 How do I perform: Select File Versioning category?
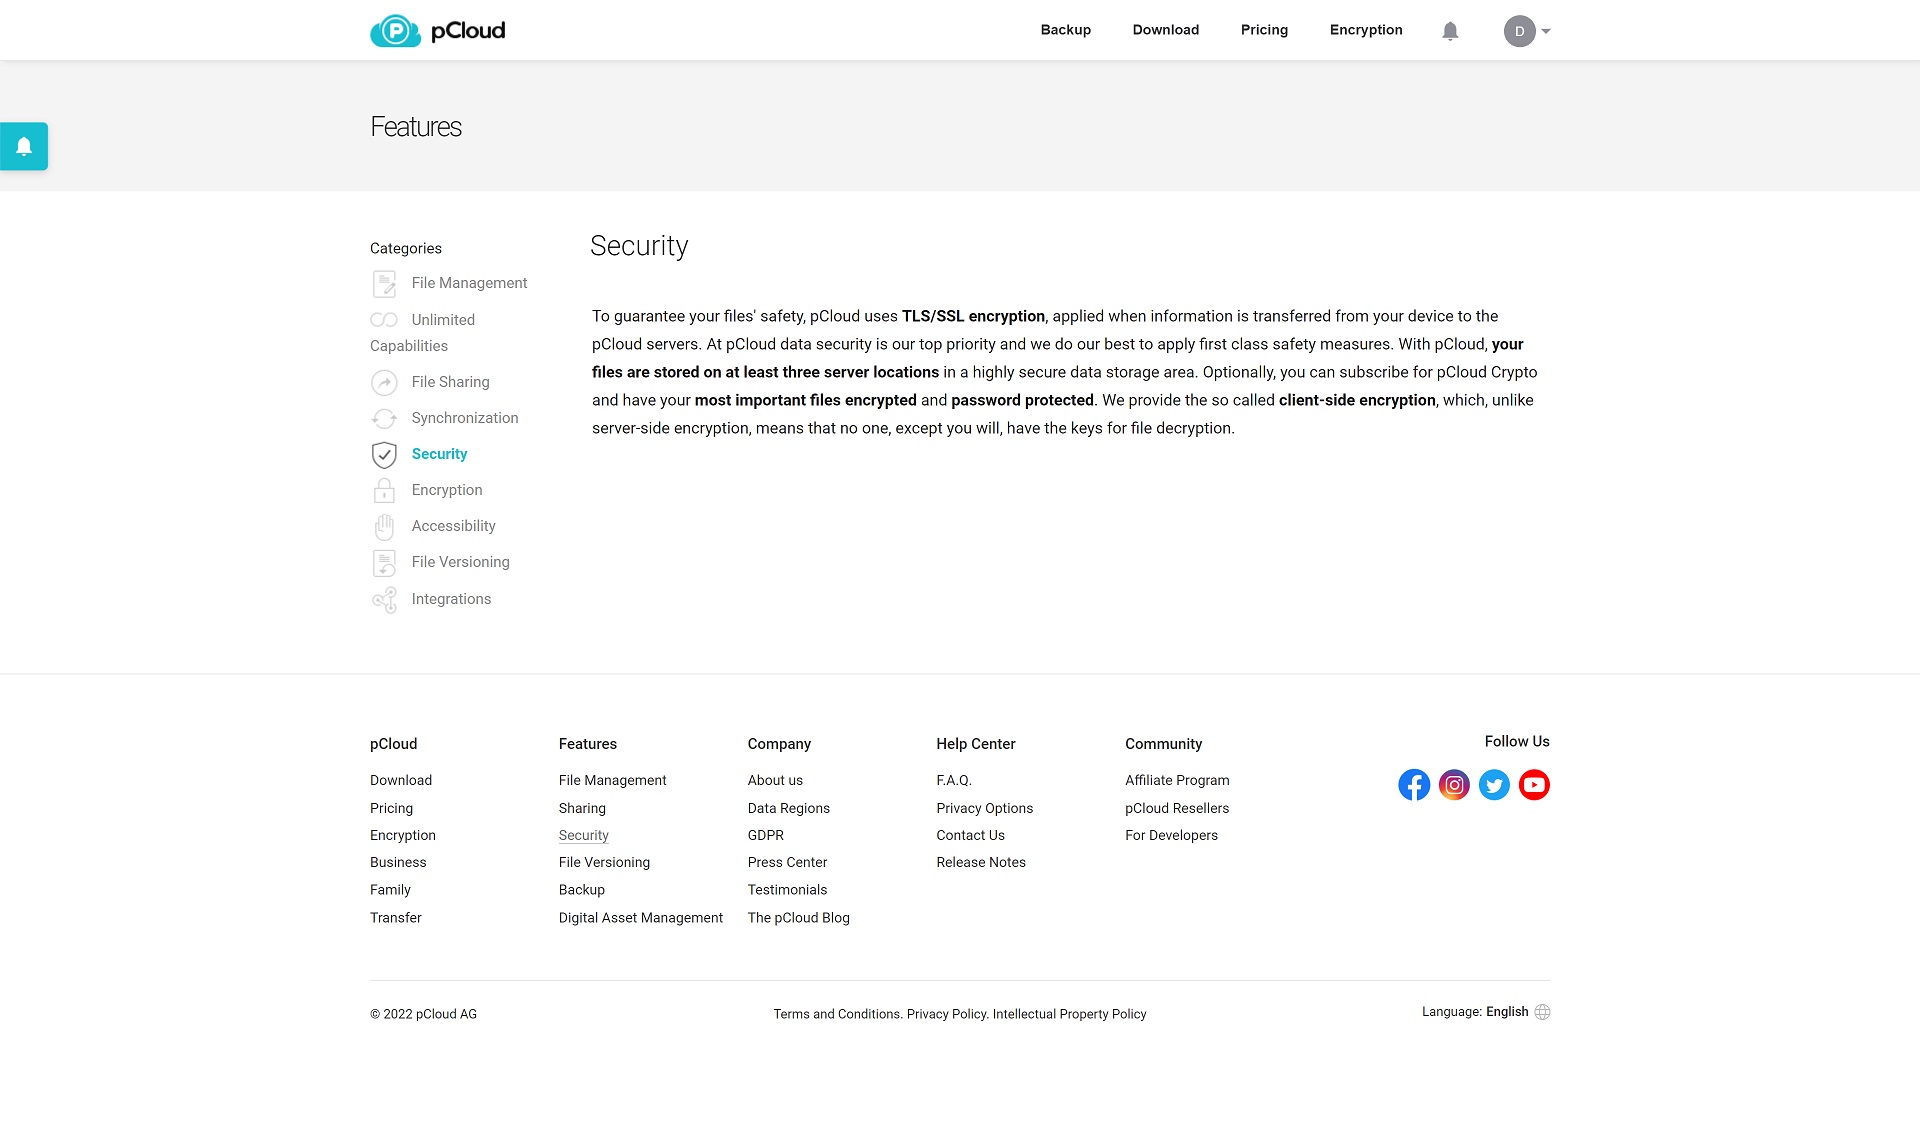click(x=460, y=562)
